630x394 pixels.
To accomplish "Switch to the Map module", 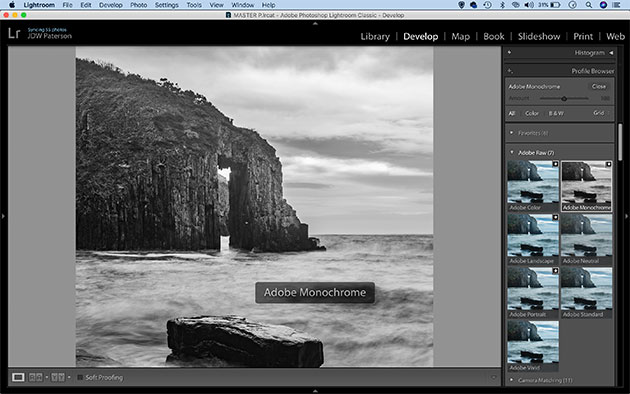I will [460, 37].
